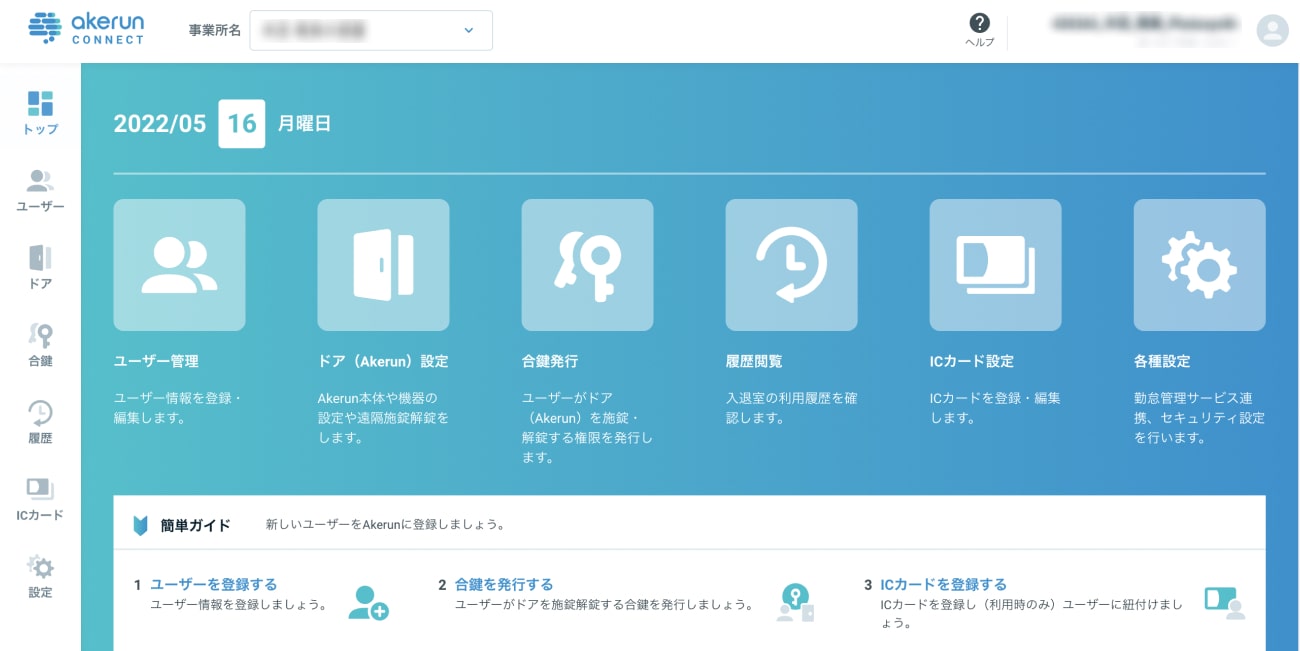Viewport: 1300px width, 651px height.
Task: Open ユーザー in the sidebar
Action: [40, 190]
